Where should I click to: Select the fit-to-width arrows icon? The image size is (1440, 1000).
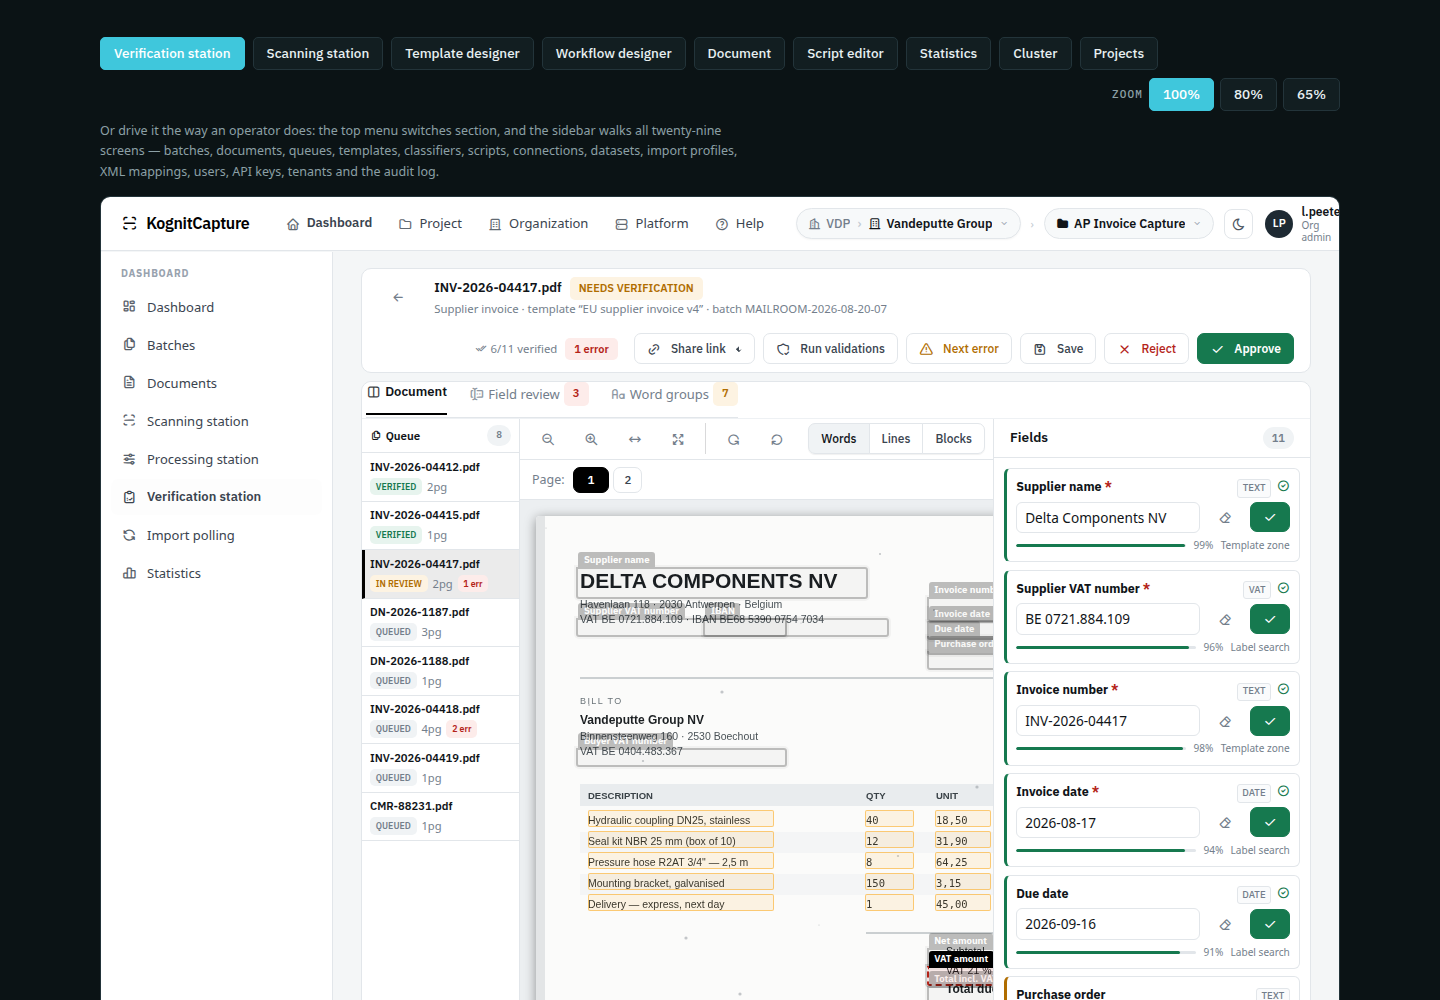635,439
